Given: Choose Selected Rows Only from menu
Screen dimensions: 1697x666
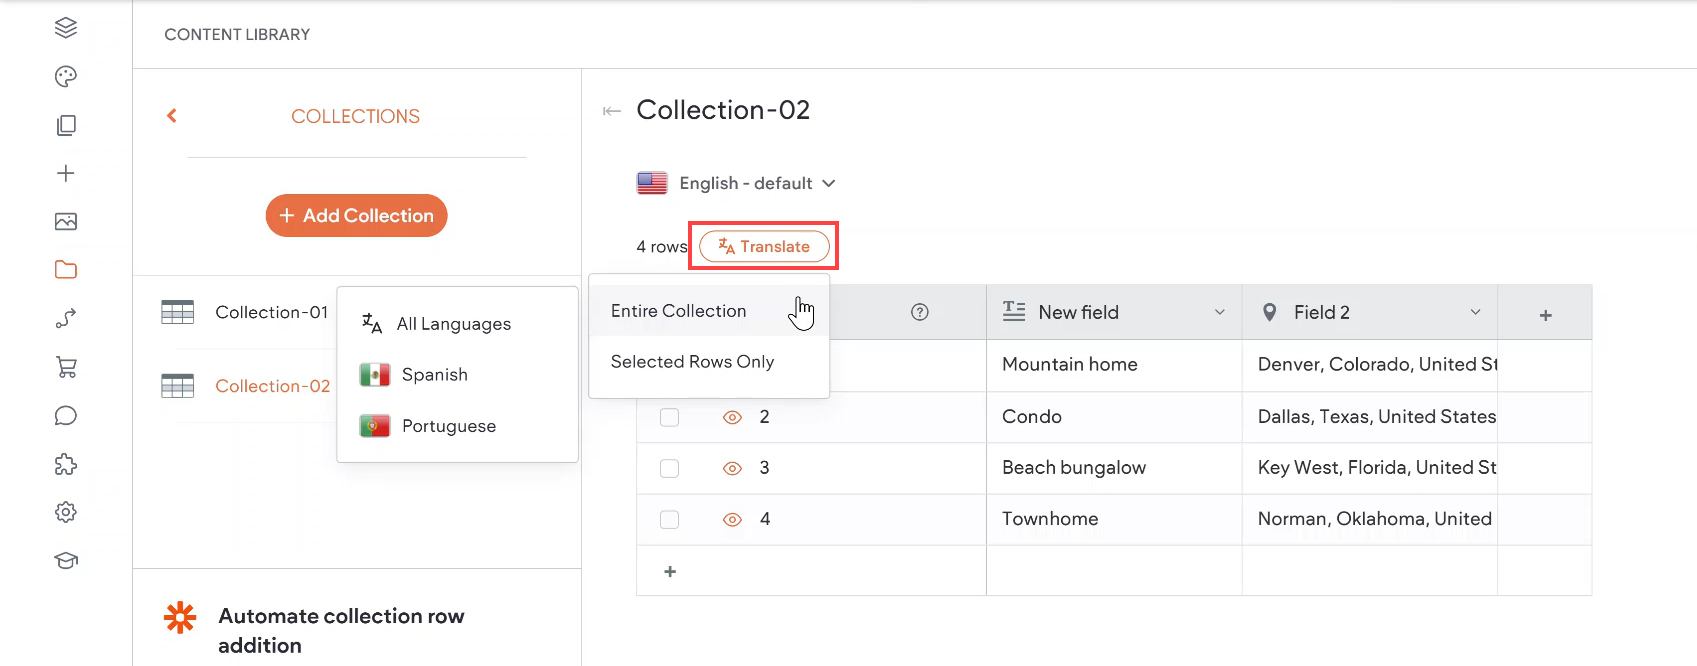Looking at the screenshot, I should tap(692, 362).
